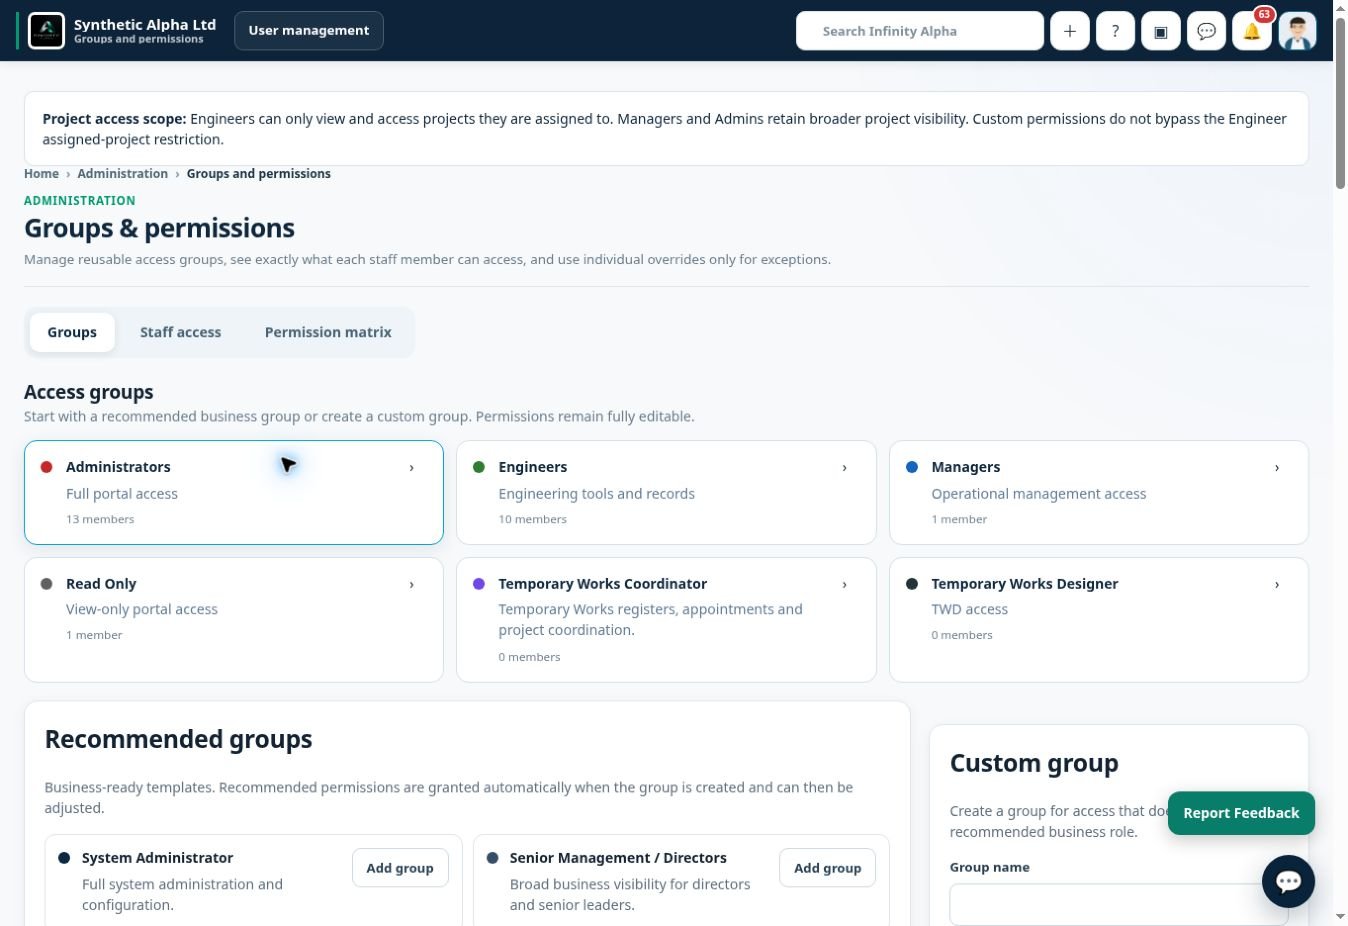Add the Senior Management / Directors group

click(x=827, y=868)
